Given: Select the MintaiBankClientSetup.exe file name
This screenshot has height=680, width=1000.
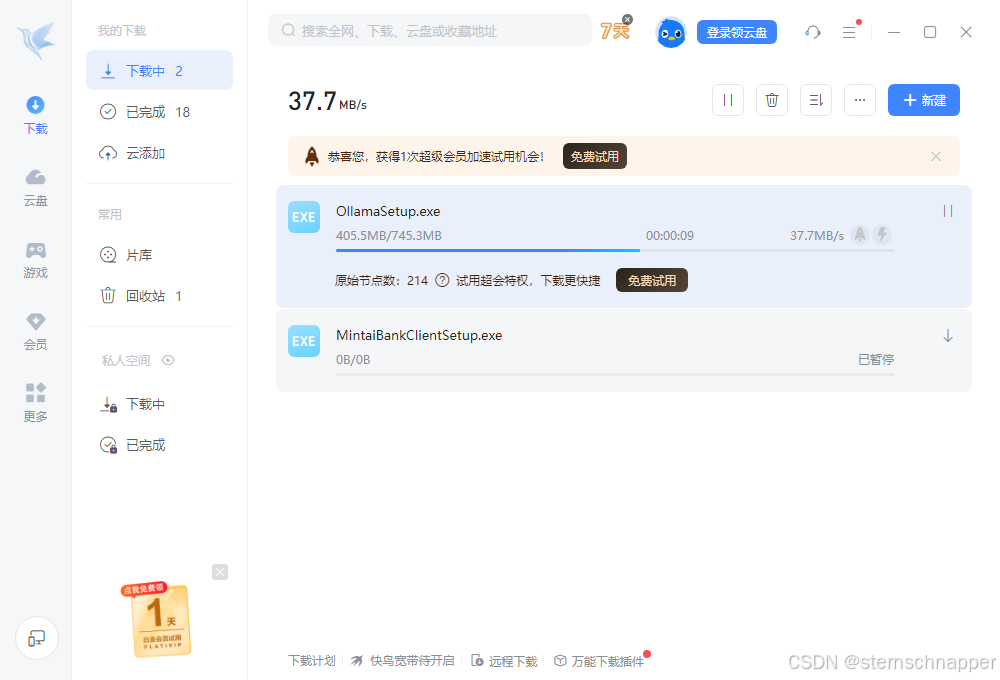Looking at the screenshot, I should pos(419,336).
